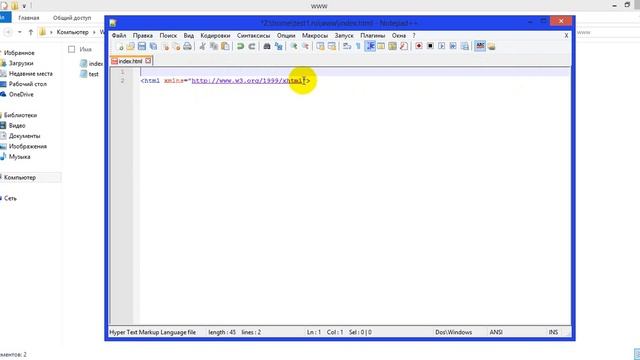Open the Правка menu

pos(142,36)
